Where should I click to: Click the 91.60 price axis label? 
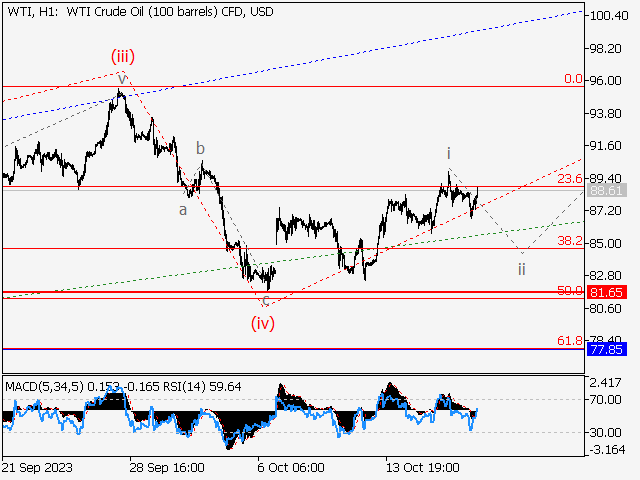606,146
